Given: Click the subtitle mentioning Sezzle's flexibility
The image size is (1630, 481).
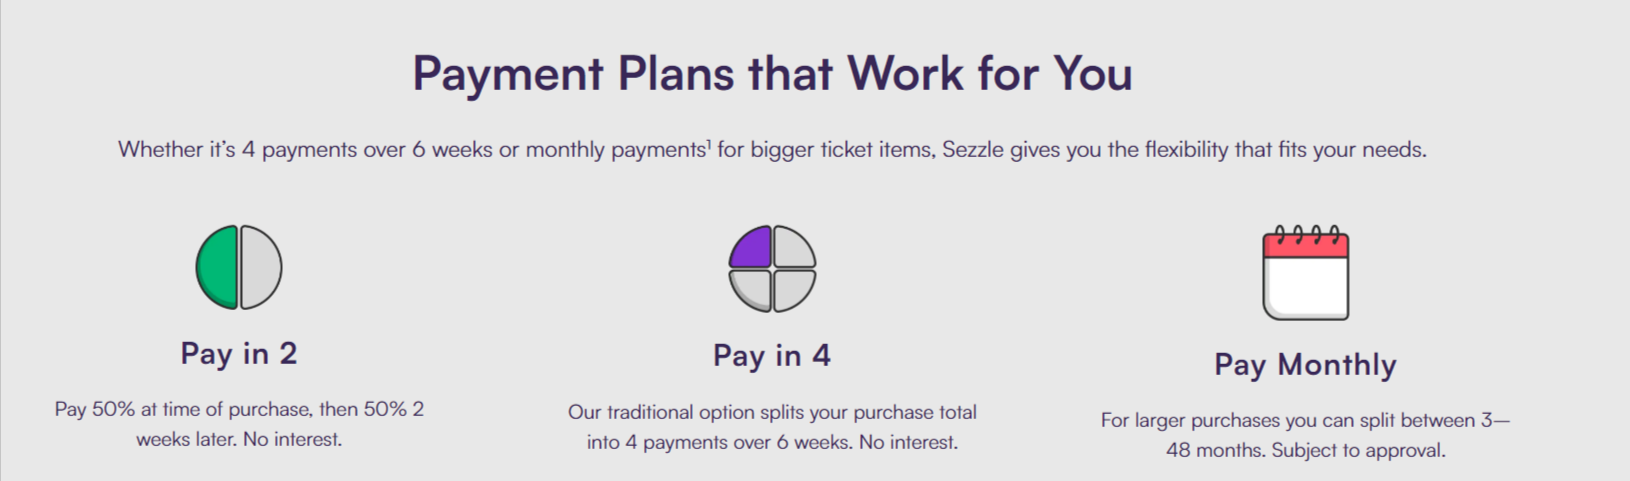Looking at the screenshot, I should point(772,150).
